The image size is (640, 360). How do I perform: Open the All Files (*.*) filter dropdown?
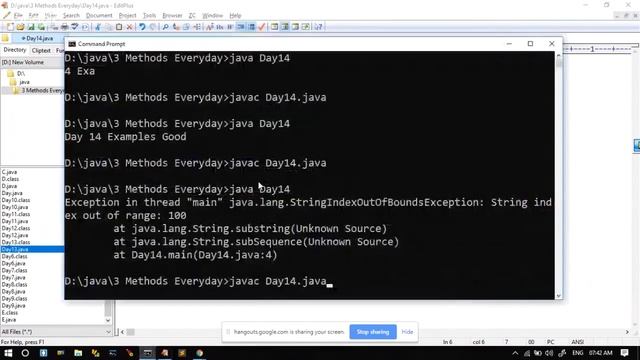click(56, 332)
